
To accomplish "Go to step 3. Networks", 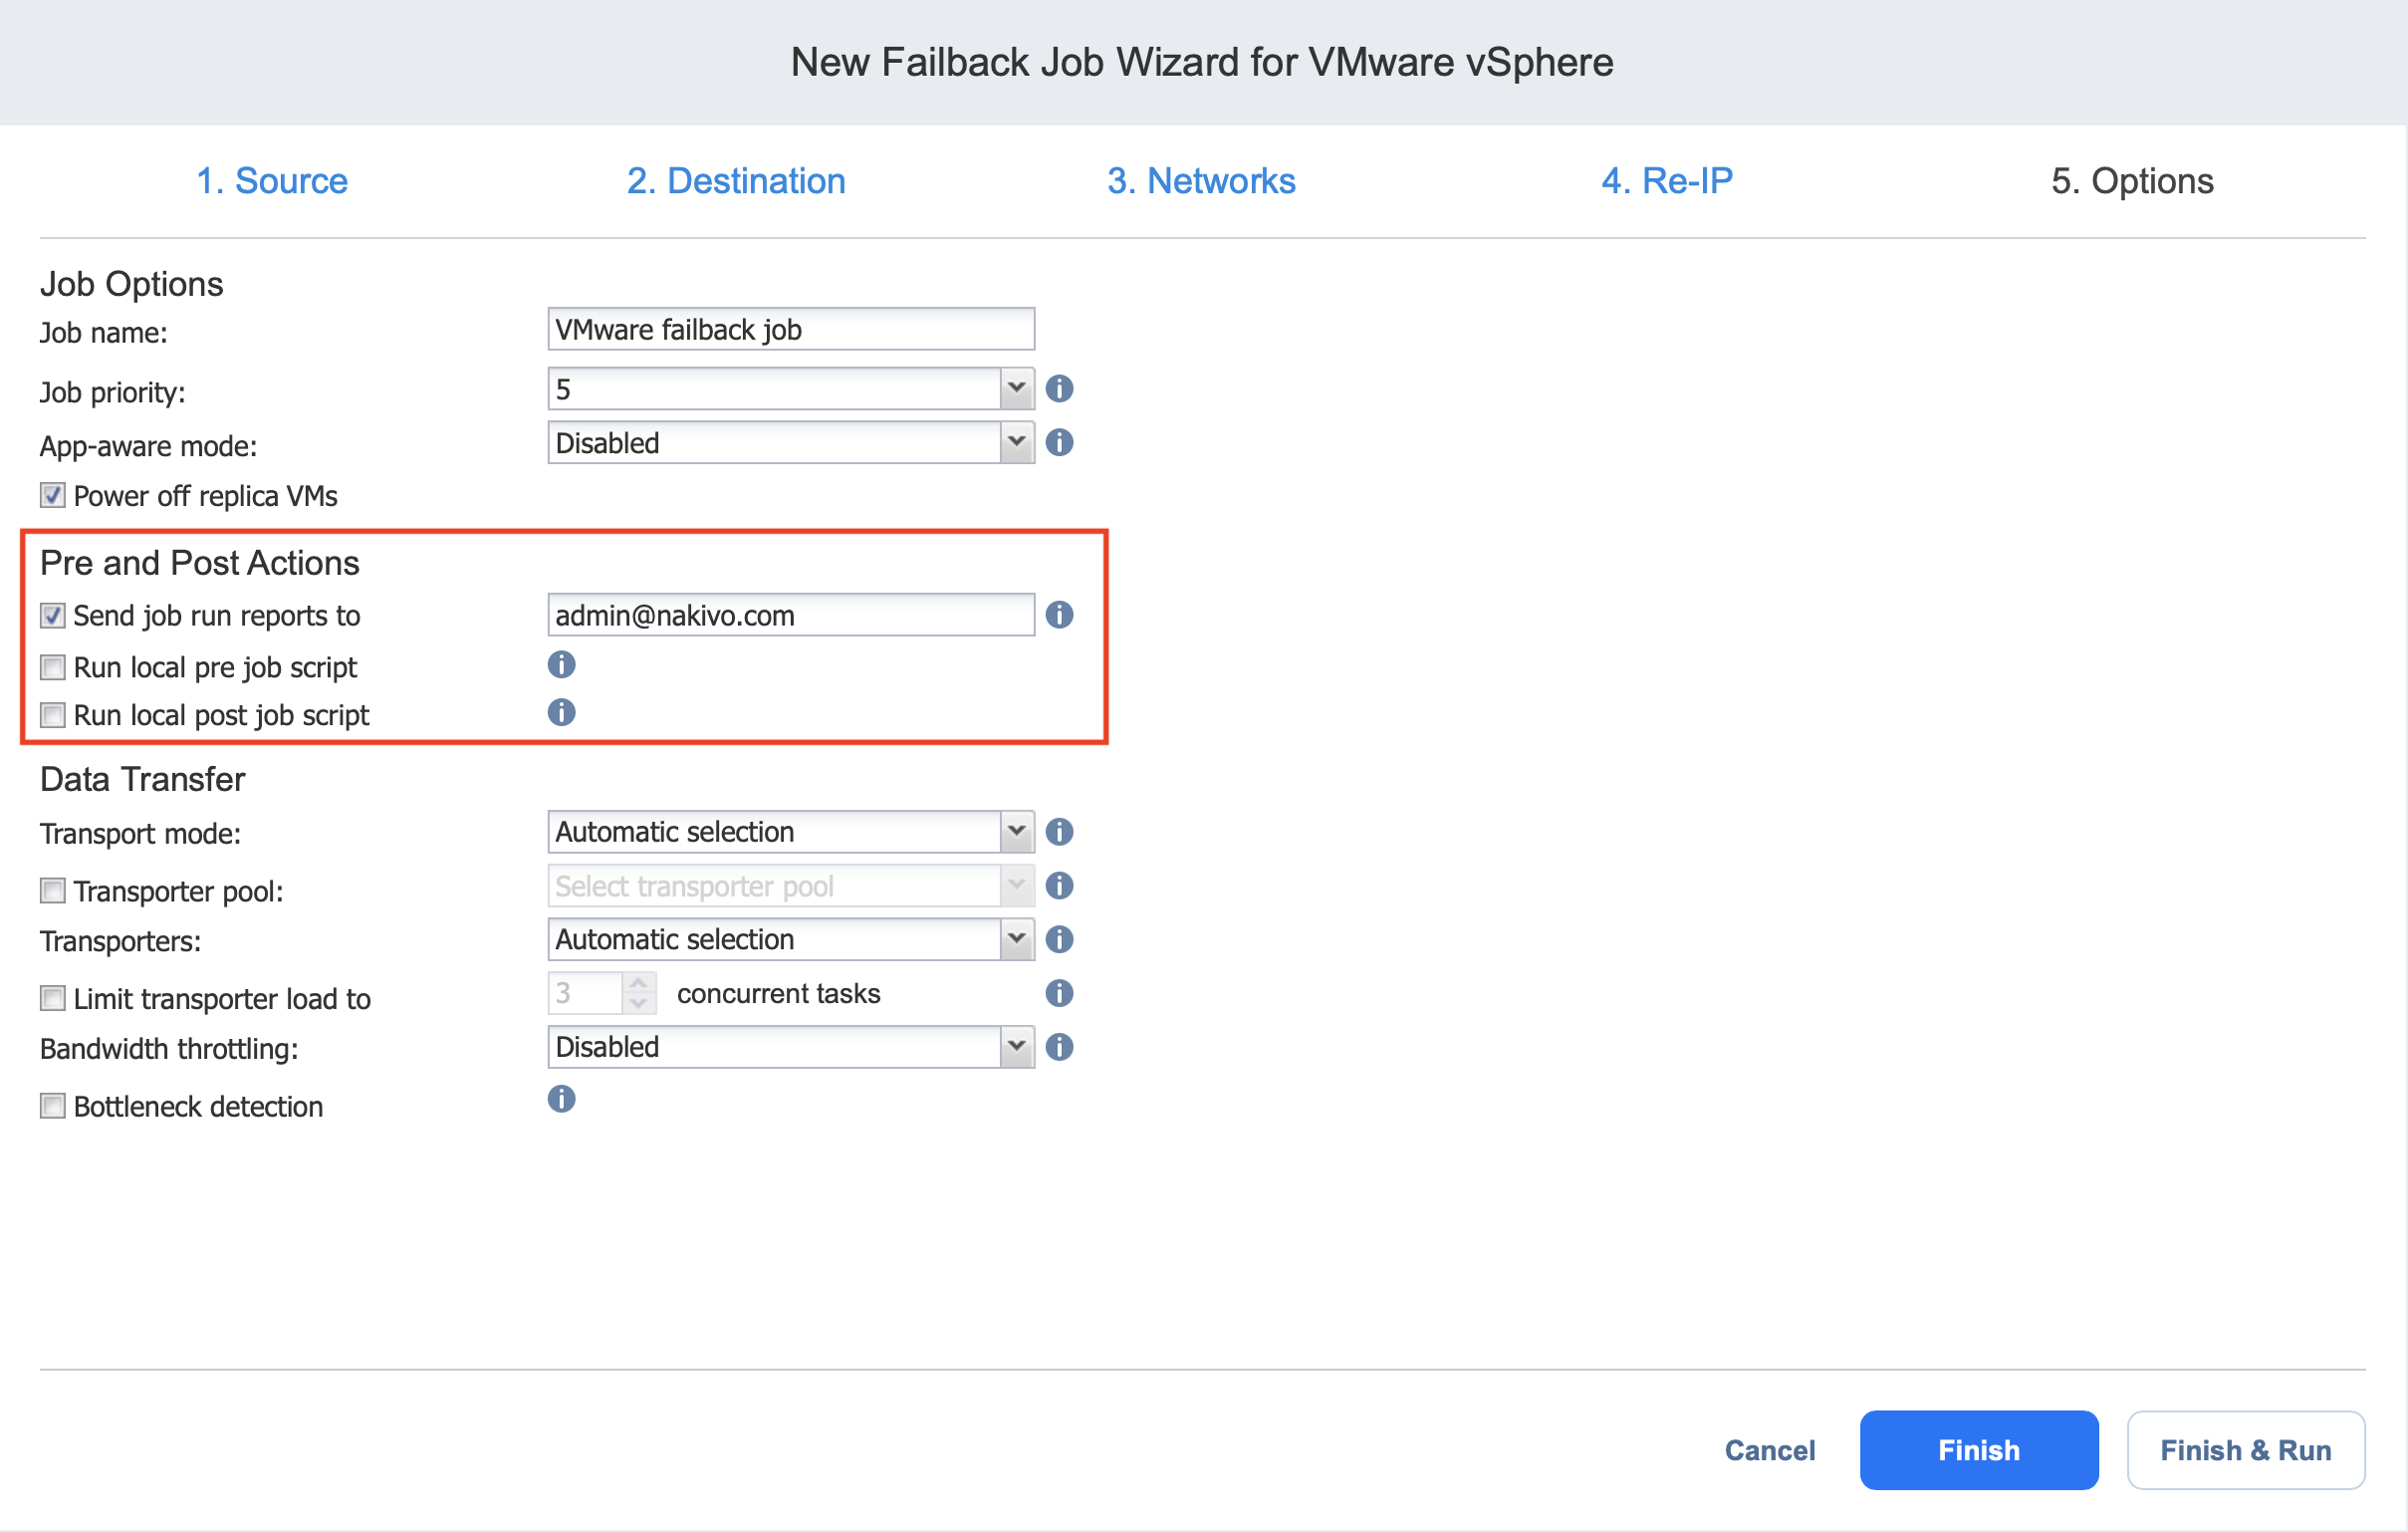I will point(1201,181).
